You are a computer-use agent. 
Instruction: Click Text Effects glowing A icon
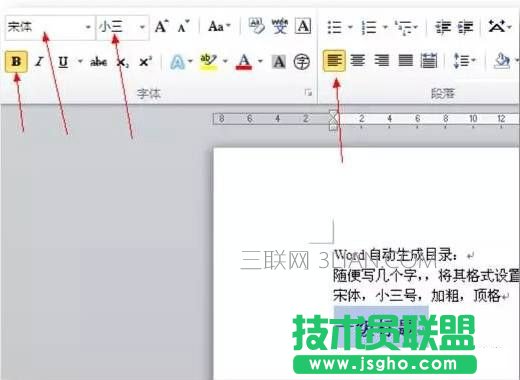(177, 62)
